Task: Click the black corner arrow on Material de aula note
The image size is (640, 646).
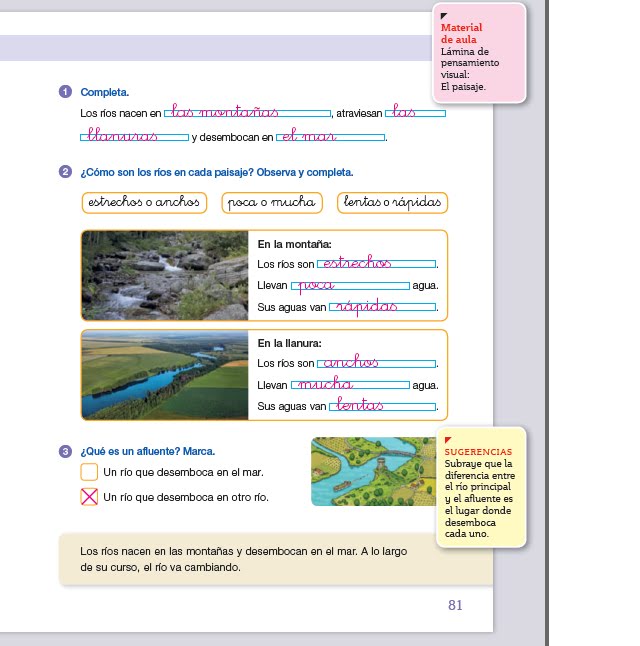Action: (x=444, y=16)
